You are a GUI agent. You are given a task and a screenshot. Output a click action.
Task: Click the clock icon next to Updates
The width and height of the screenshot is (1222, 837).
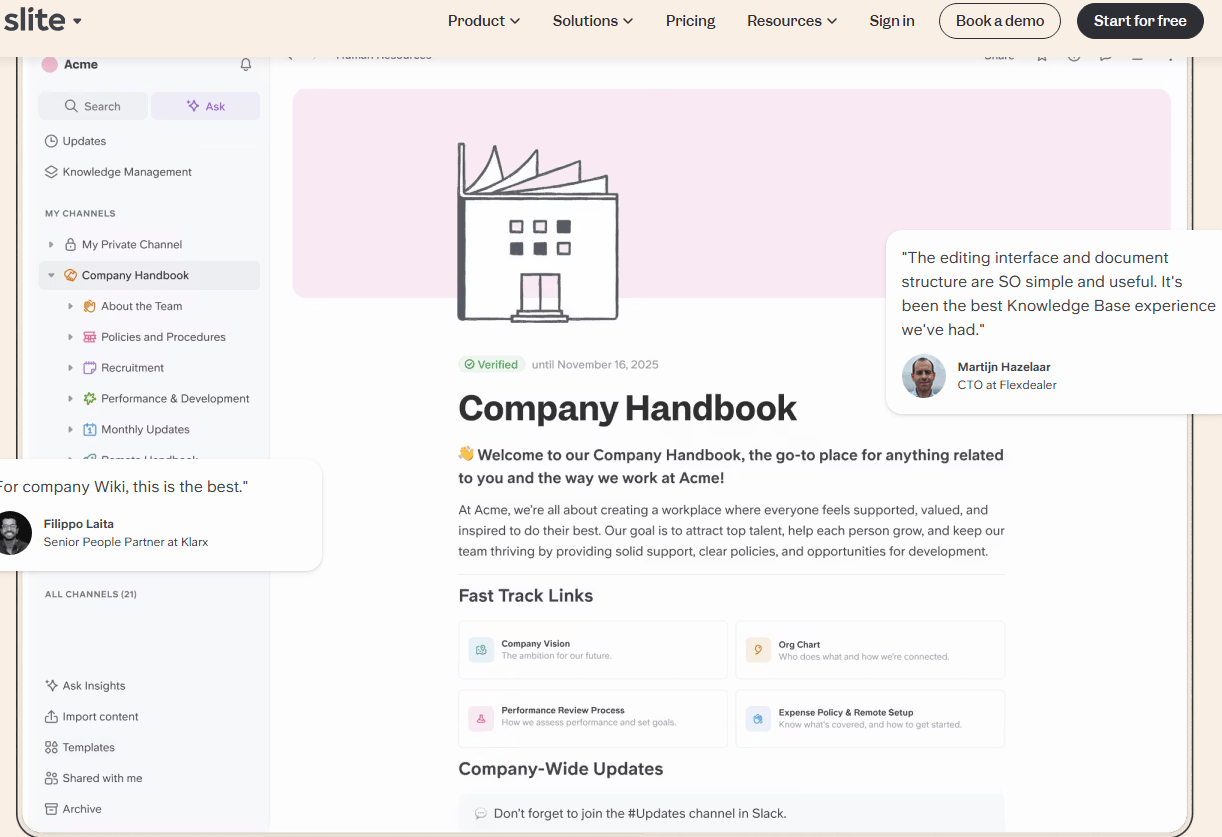(52, 141)
